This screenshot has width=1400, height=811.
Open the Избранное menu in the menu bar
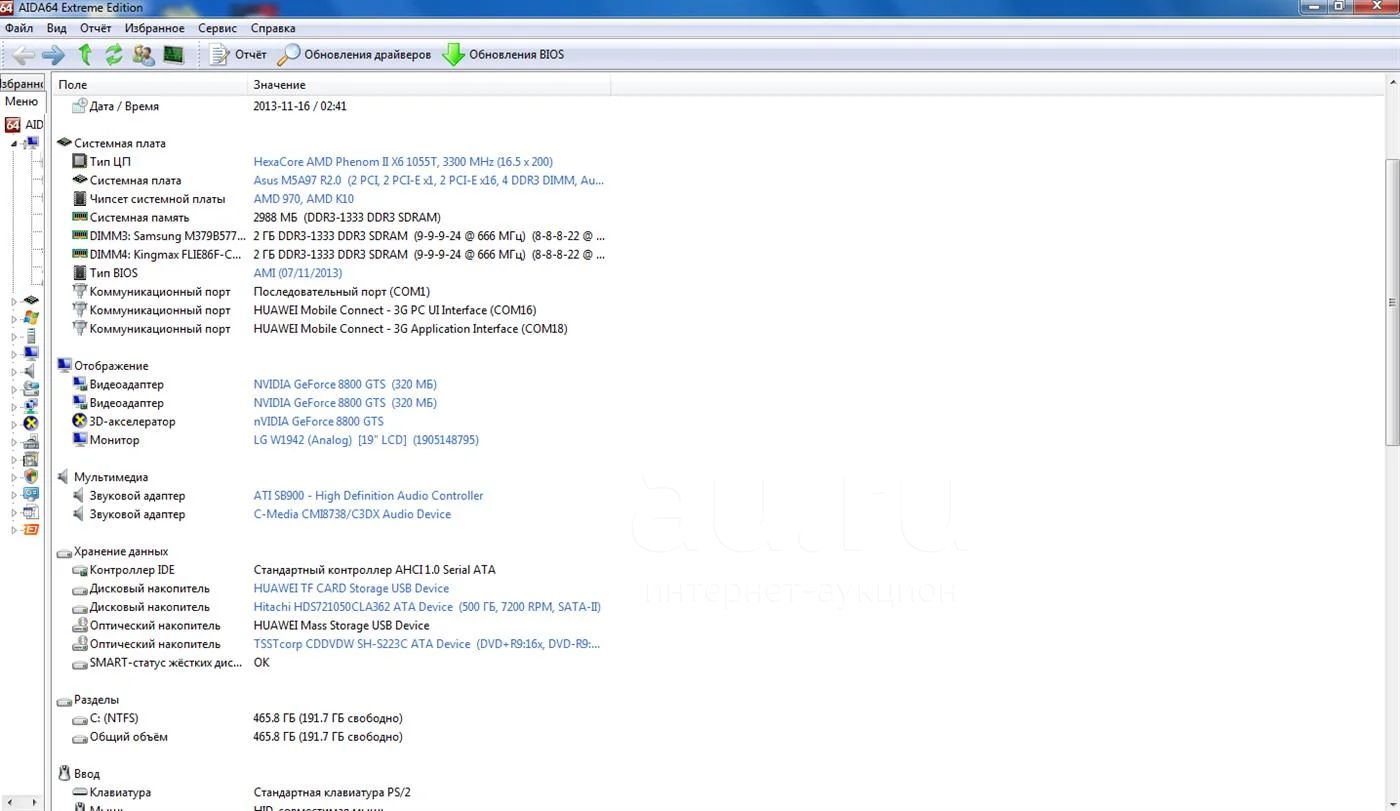154,28
